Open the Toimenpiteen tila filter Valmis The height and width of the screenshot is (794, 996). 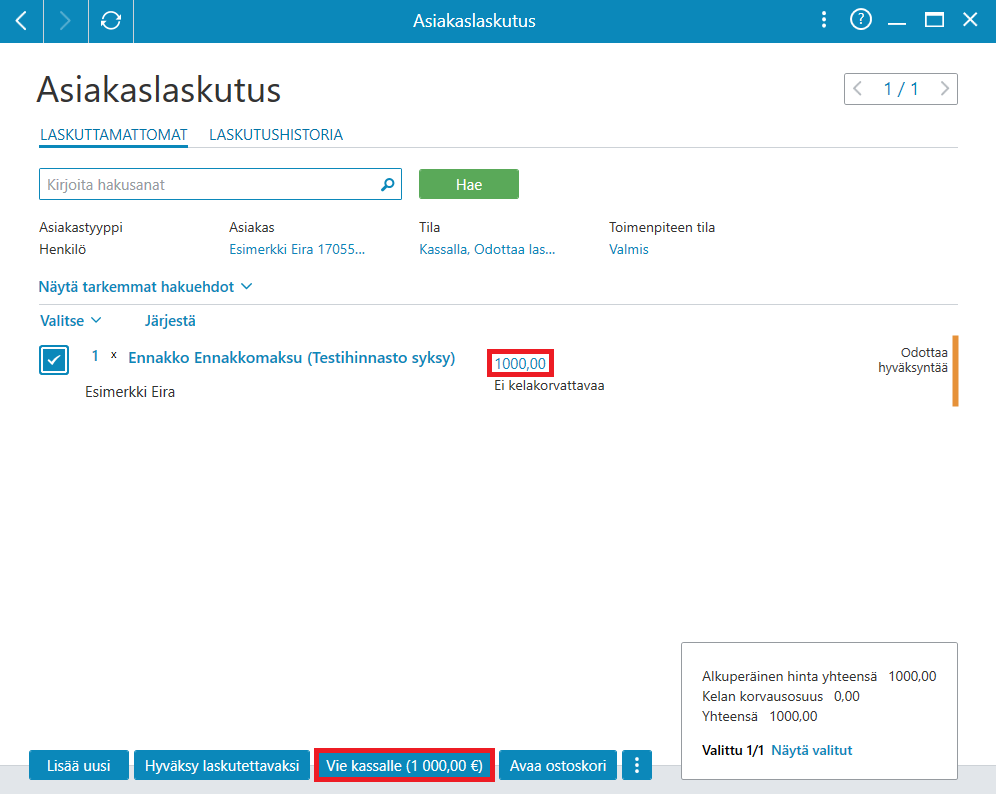[629, 249]
